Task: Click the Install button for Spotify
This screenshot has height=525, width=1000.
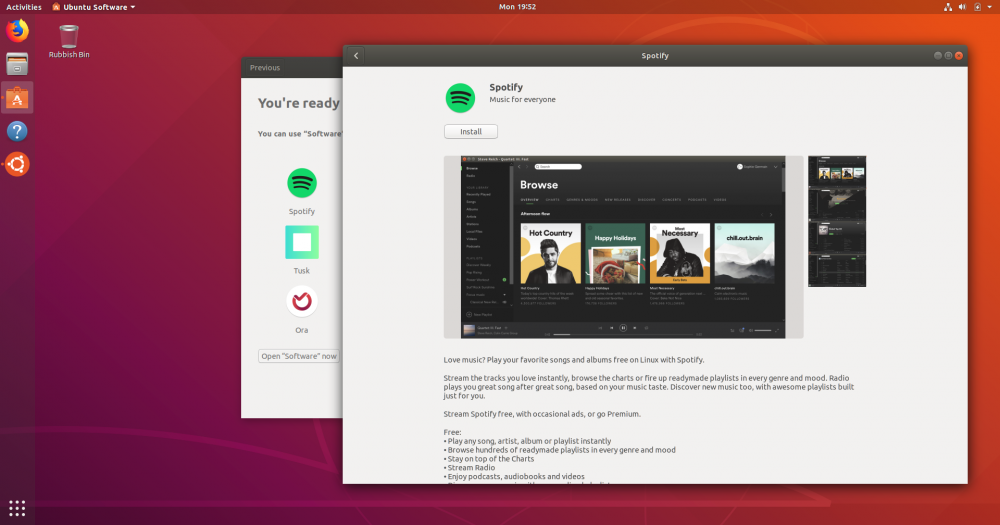Action: pos(471,131)
